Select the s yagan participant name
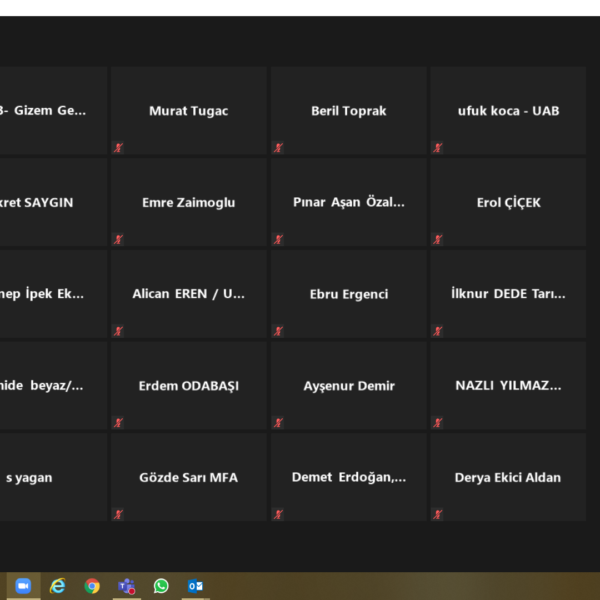Screen dimensions: 600x600 [29, 478]
